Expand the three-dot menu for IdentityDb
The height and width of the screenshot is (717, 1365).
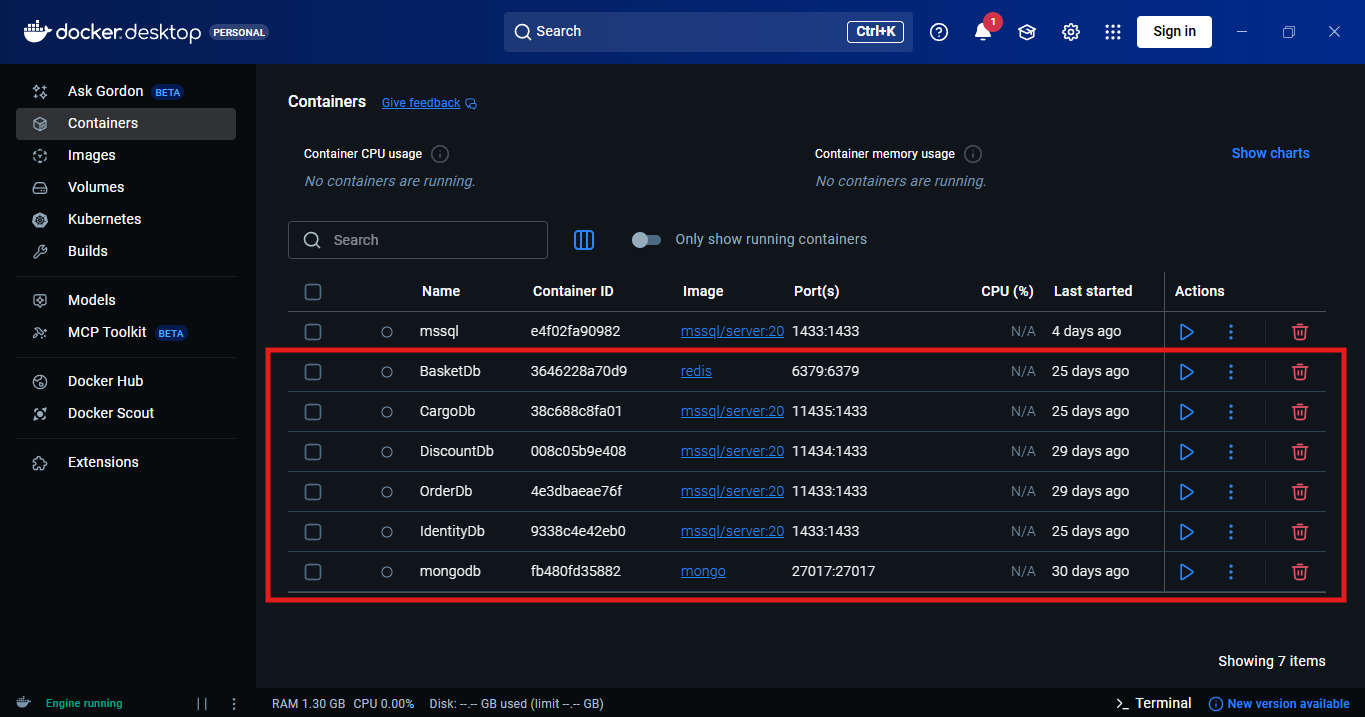(1231, 531)
